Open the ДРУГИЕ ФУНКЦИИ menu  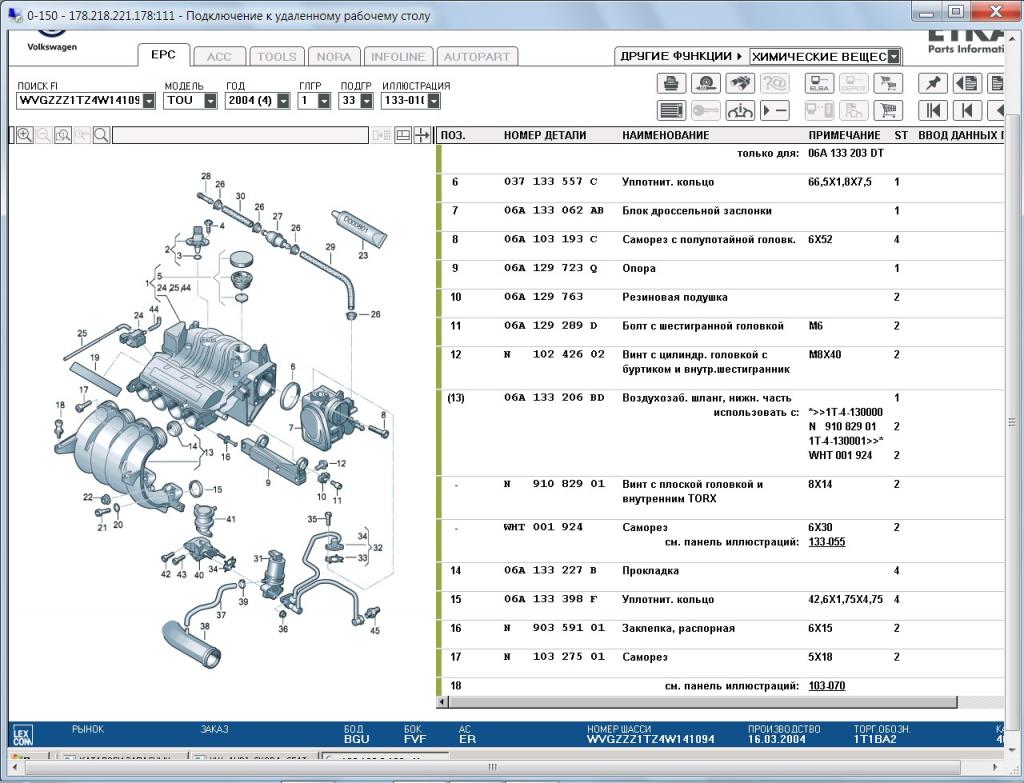pyautogui.click(x=681, y=56)
